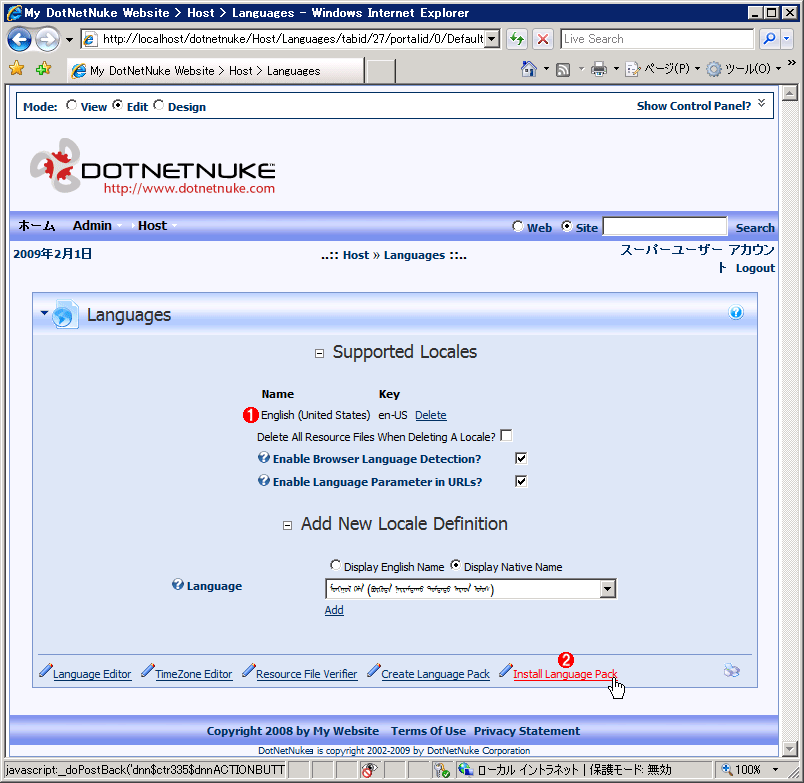
Task: Open the Language Editor link
Action: pos(92,674)
